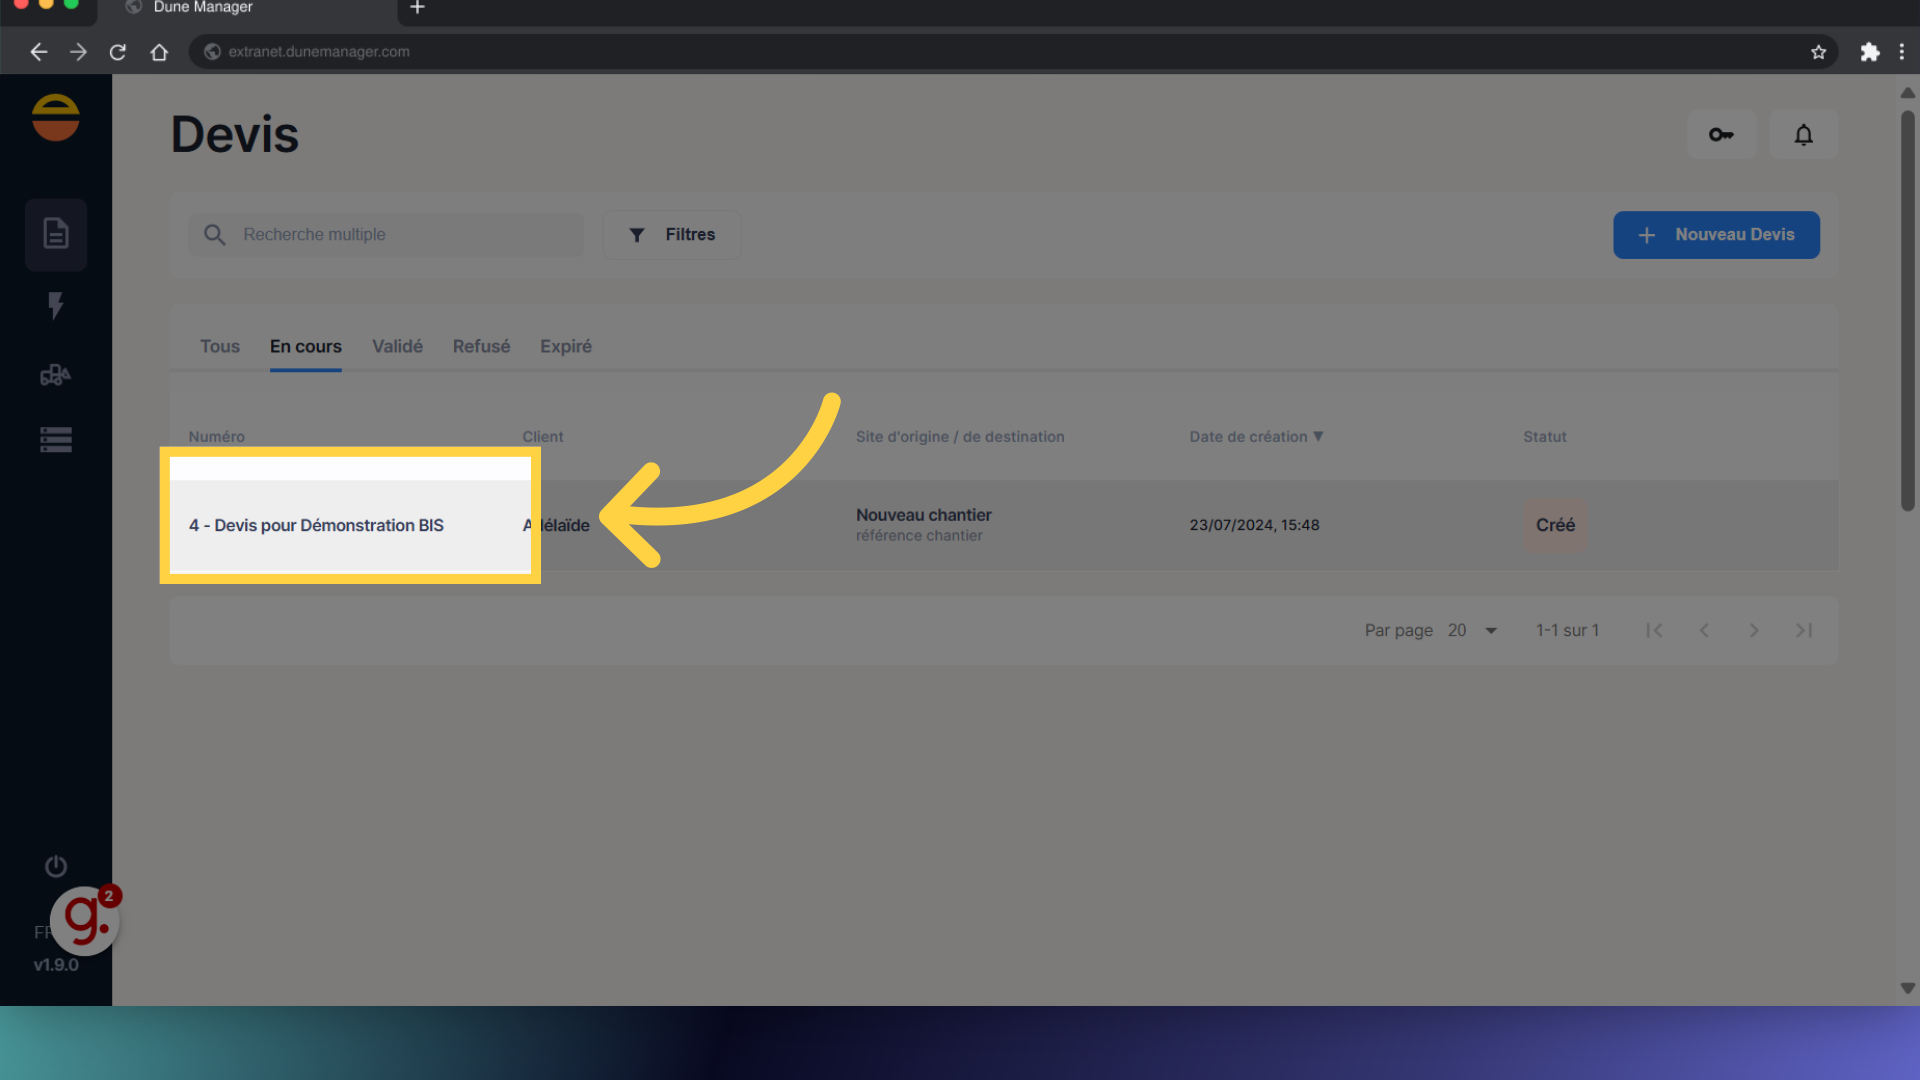Click the Dune Manager logo
This screenshot has height=1080, width=1920.
[x=56, y=118]
